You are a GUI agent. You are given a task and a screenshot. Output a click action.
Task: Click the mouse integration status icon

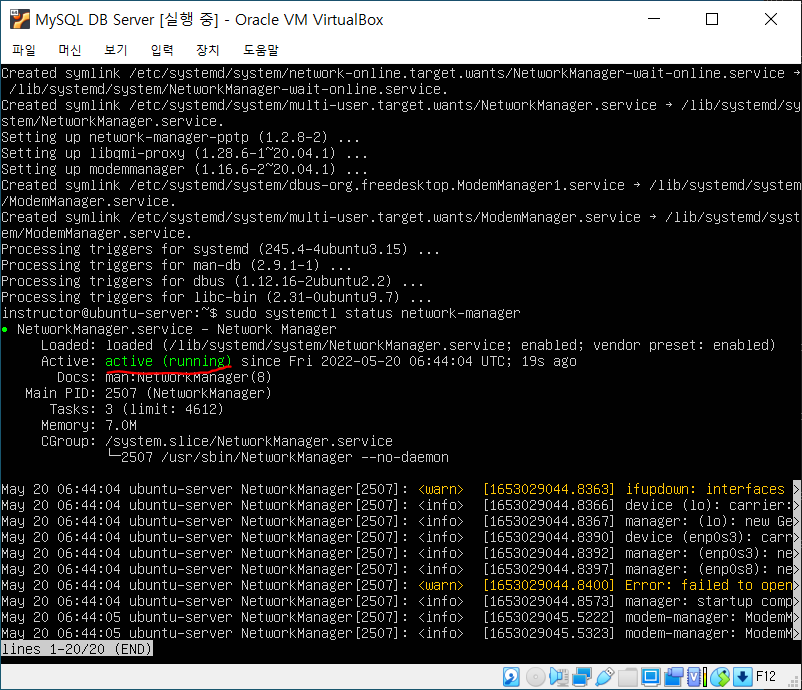[720, 677]
